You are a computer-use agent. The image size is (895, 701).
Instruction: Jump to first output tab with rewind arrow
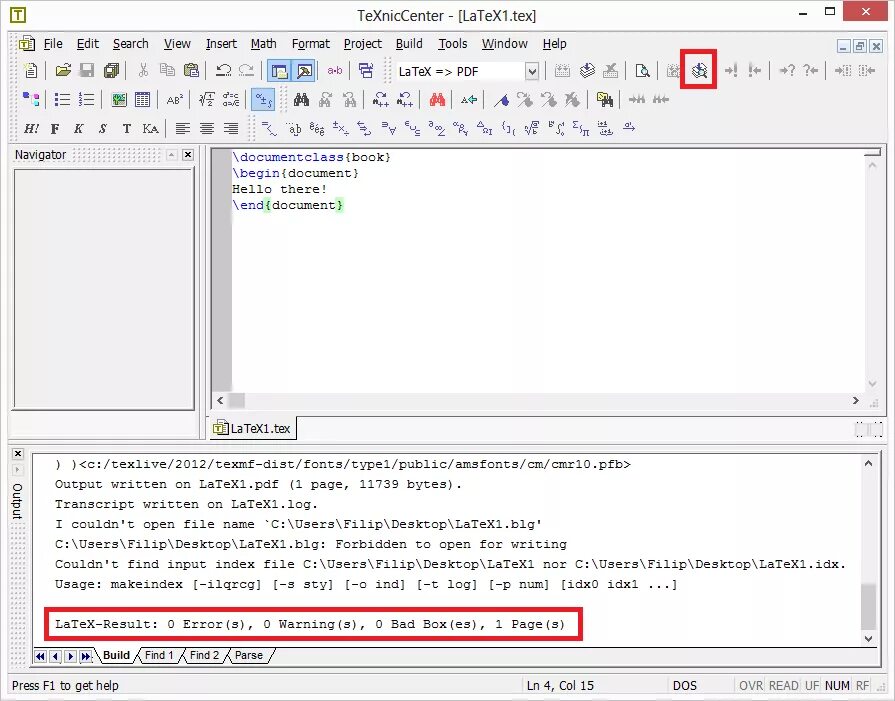(x=40, y=656)
